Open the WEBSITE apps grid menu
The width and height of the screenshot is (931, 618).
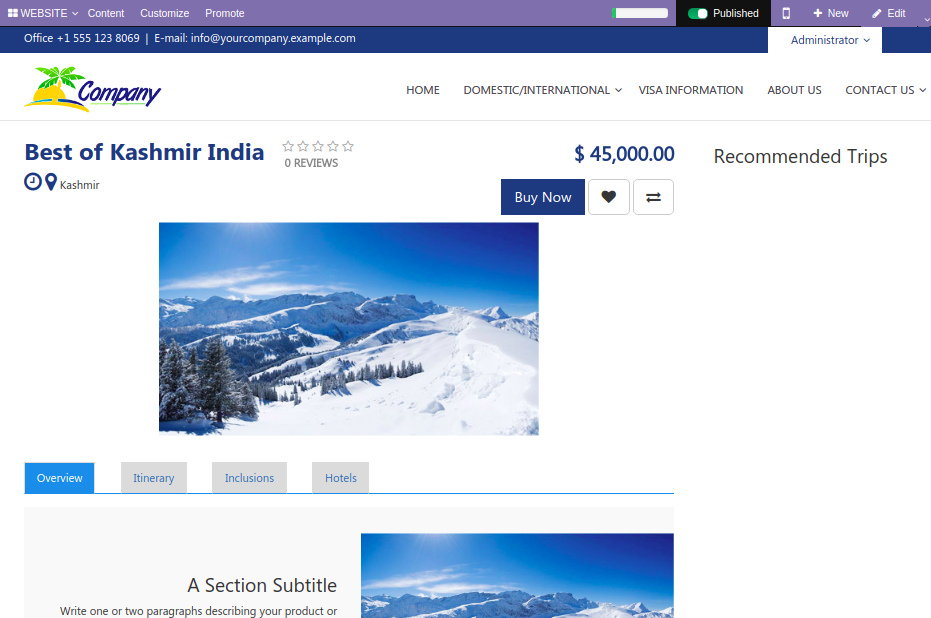(x=43, y=13)
